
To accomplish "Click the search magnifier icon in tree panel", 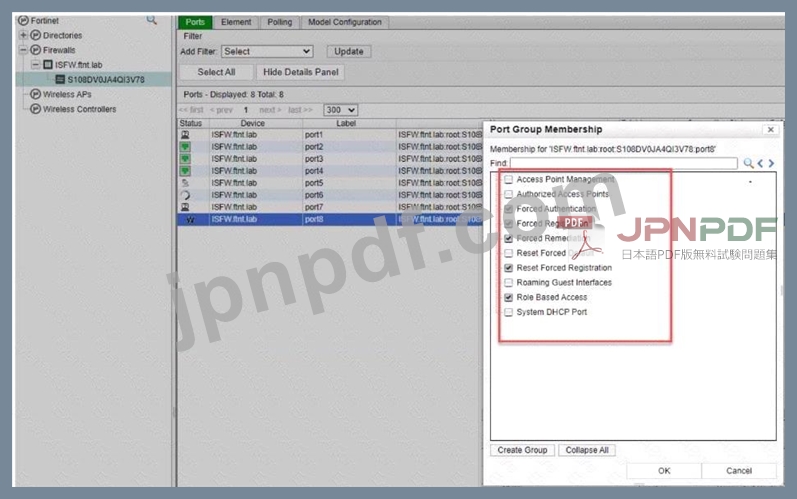I will [152, 20].
